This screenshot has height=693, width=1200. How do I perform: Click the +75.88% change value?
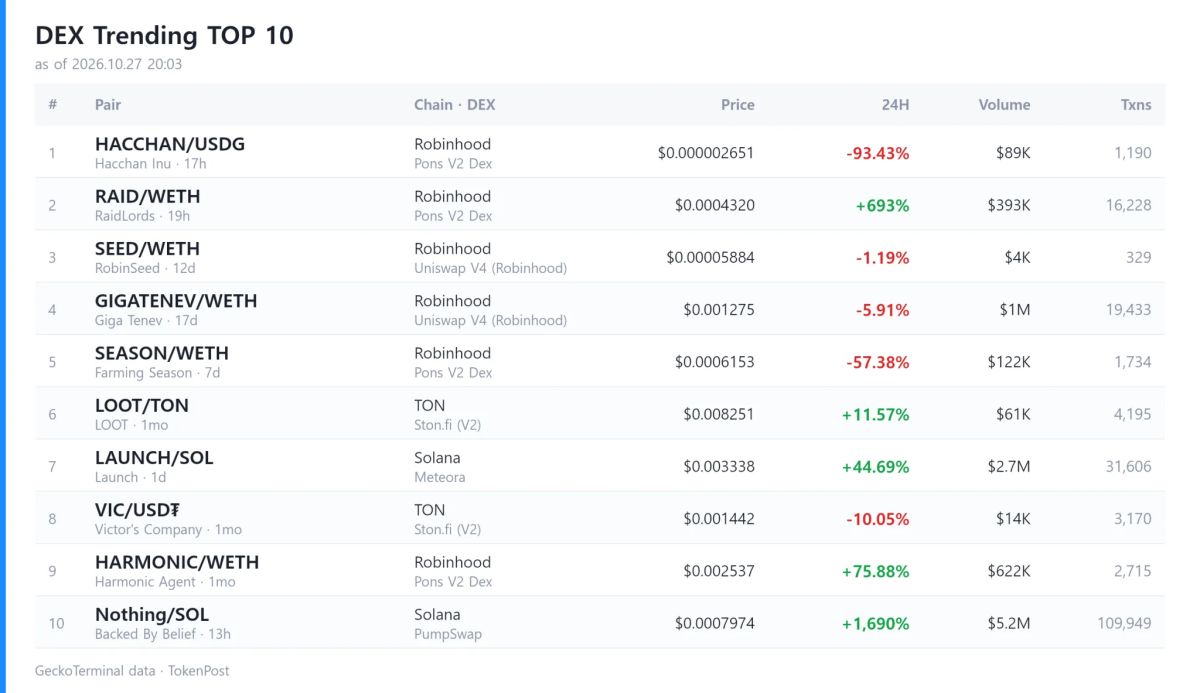tap(876, 571)
